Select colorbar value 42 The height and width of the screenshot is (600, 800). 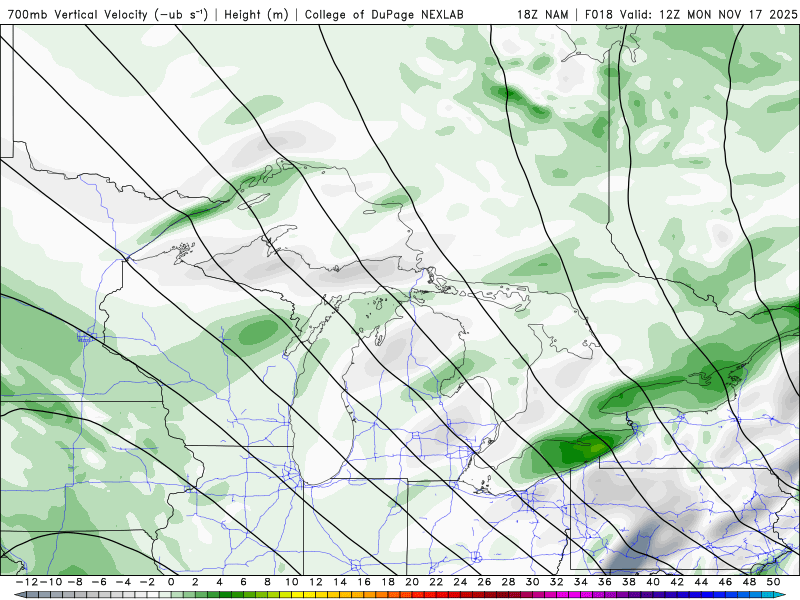(x=677, y=582)
